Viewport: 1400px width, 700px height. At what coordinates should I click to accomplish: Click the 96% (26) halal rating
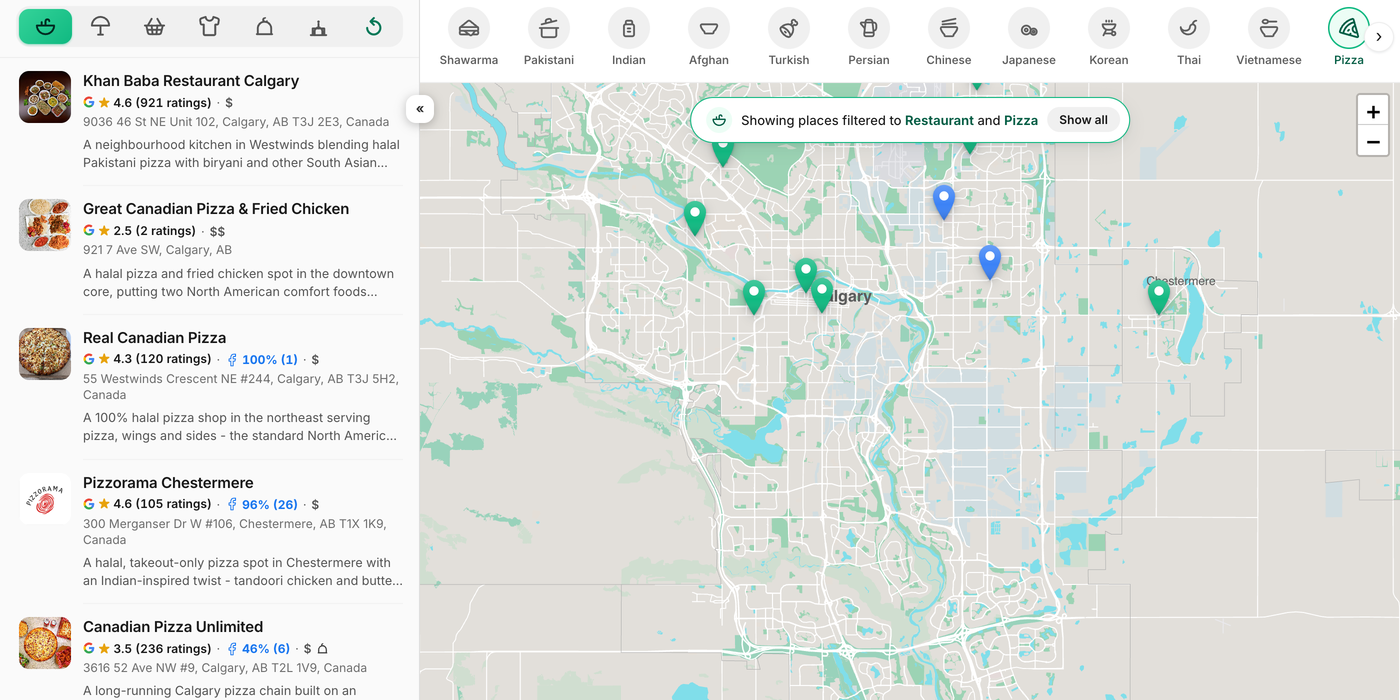click(x=263, y=504)
